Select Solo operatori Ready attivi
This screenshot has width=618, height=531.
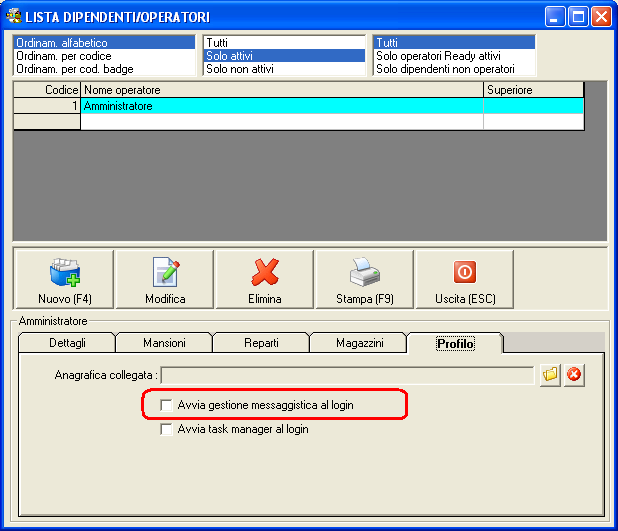click(x=454, y=56)
